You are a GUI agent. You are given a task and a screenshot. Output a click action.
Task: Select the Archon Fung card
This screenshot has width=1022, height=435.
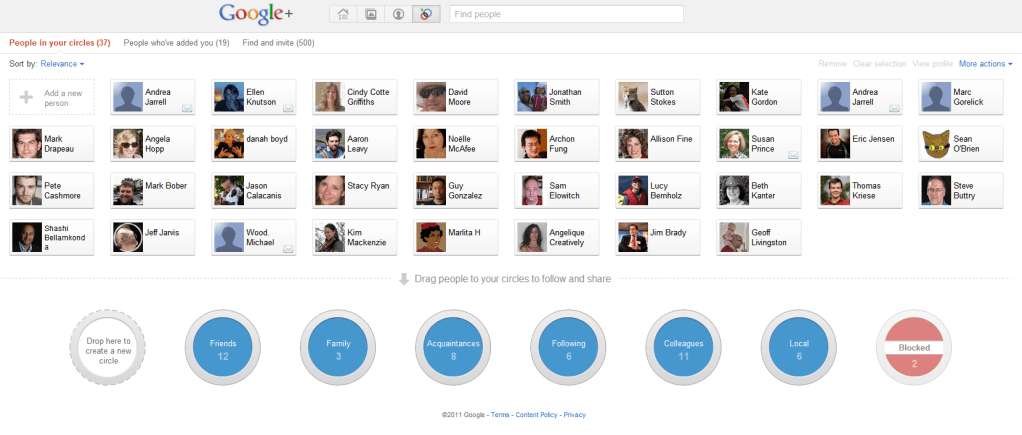(x=557, y=144)
